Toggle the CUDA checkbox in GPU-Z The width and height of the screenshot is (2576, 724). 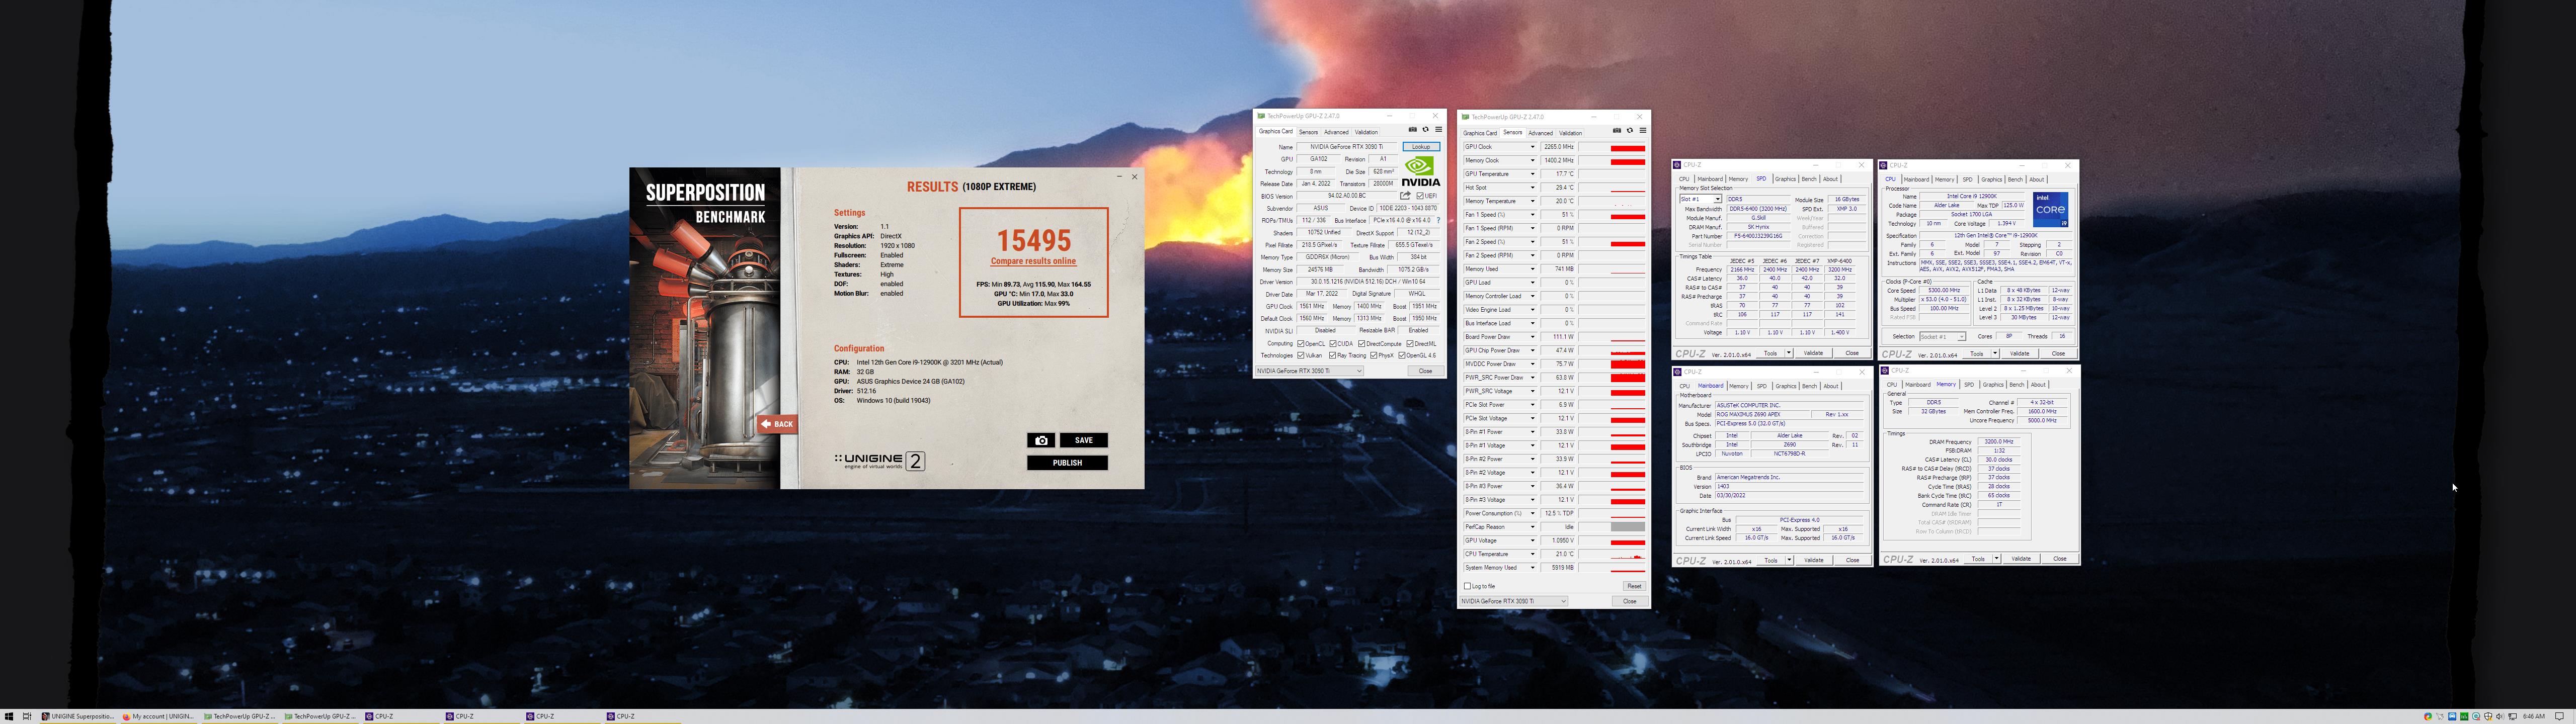tap(1333, 344)
